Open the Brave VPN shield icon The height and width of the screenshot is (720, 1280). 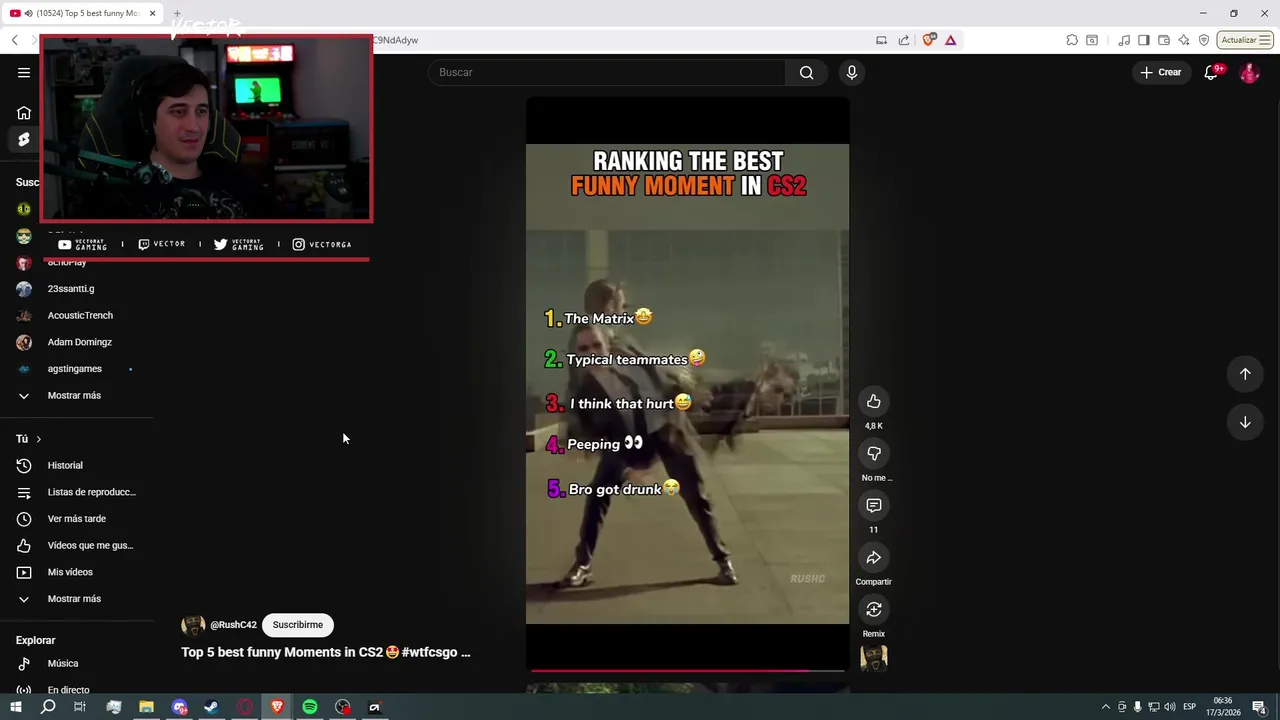coord(1204,40)
